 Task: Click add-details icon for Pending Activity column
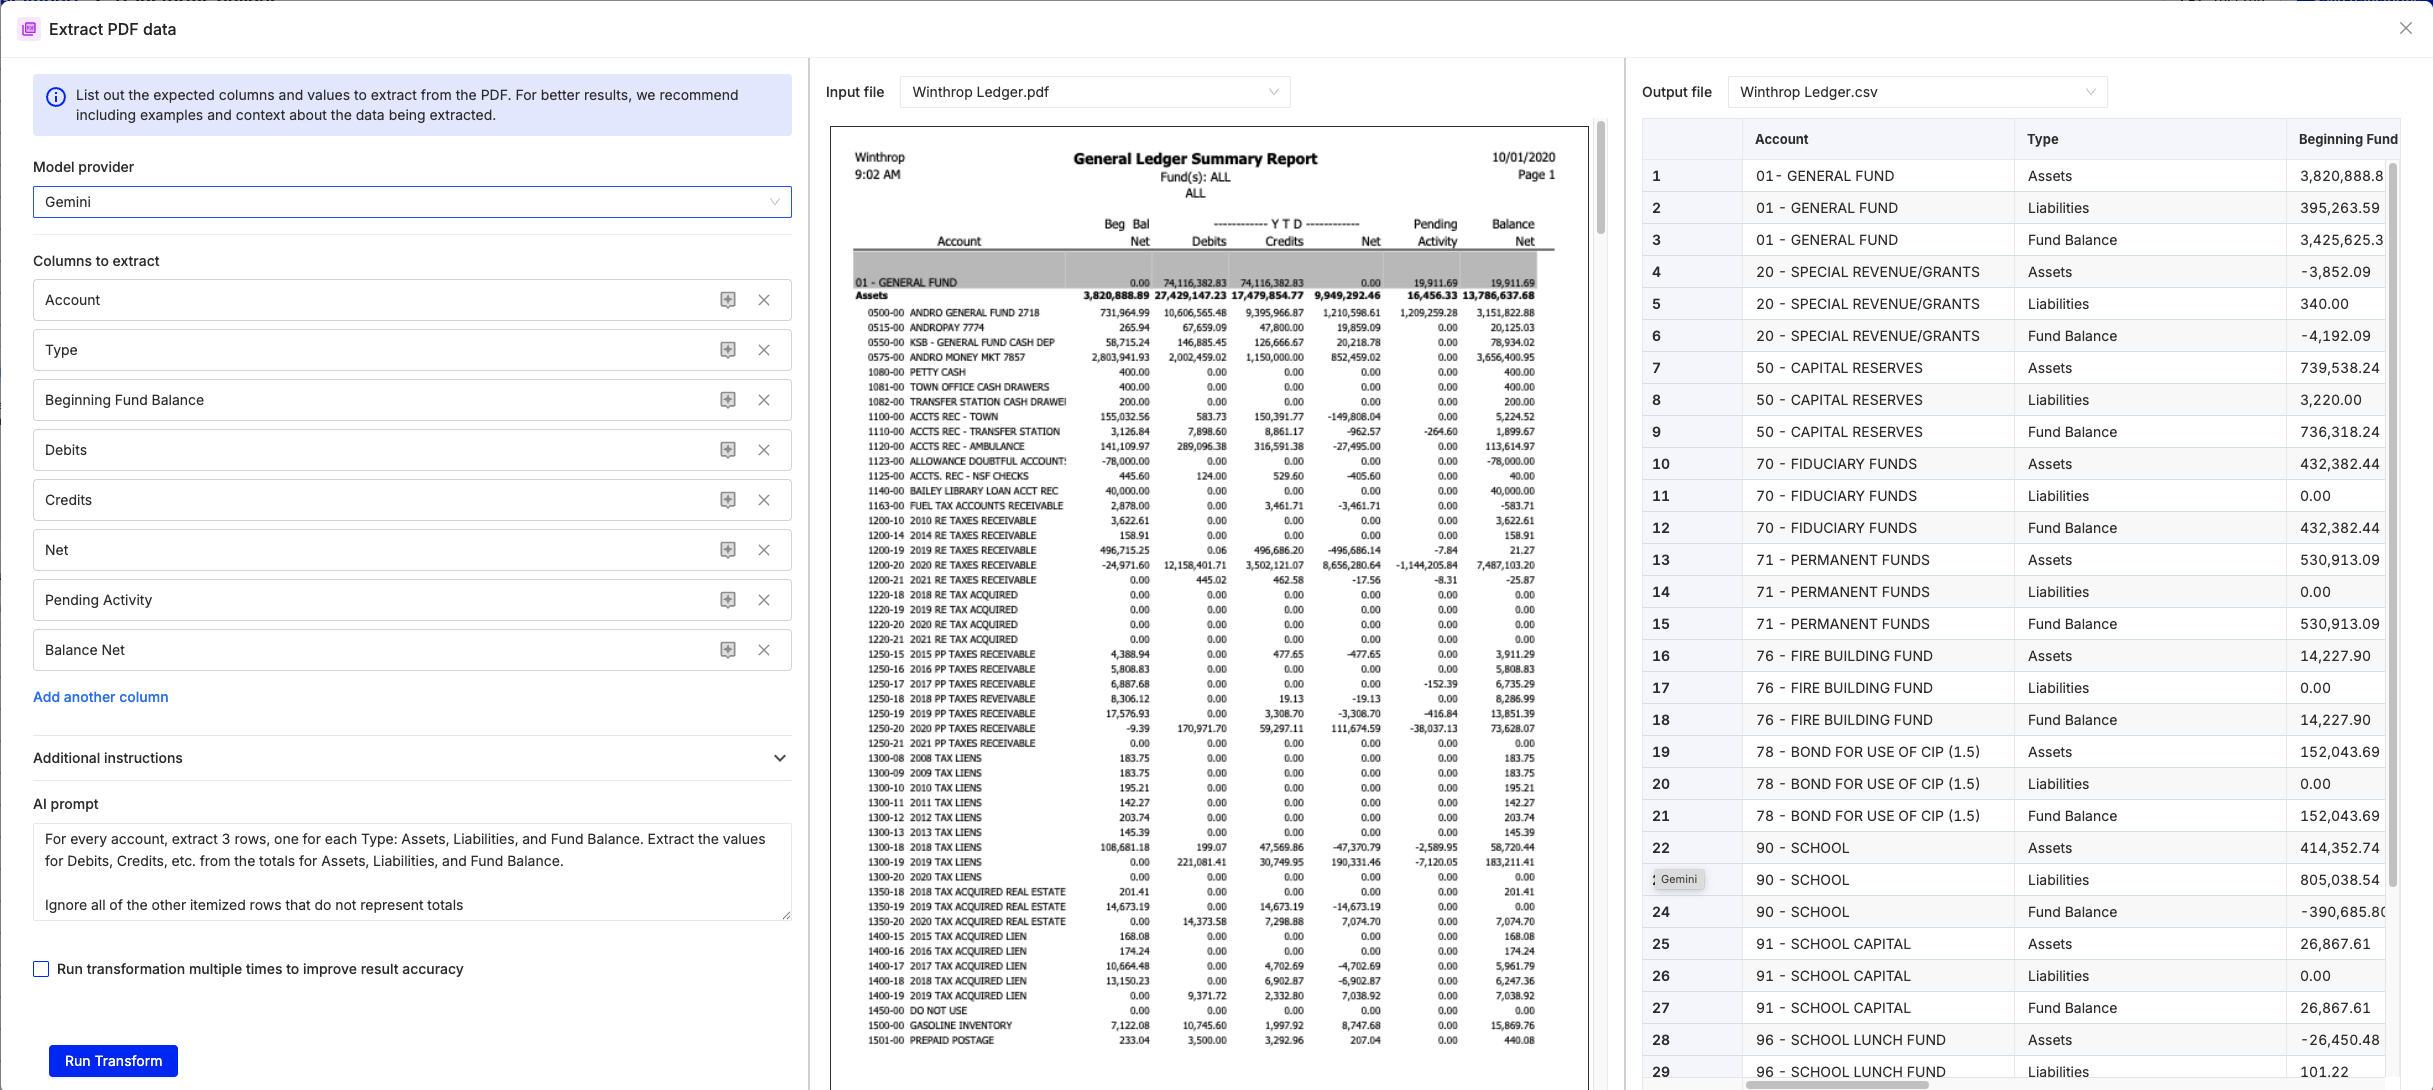pyautogui.click(x=728, y=600)
